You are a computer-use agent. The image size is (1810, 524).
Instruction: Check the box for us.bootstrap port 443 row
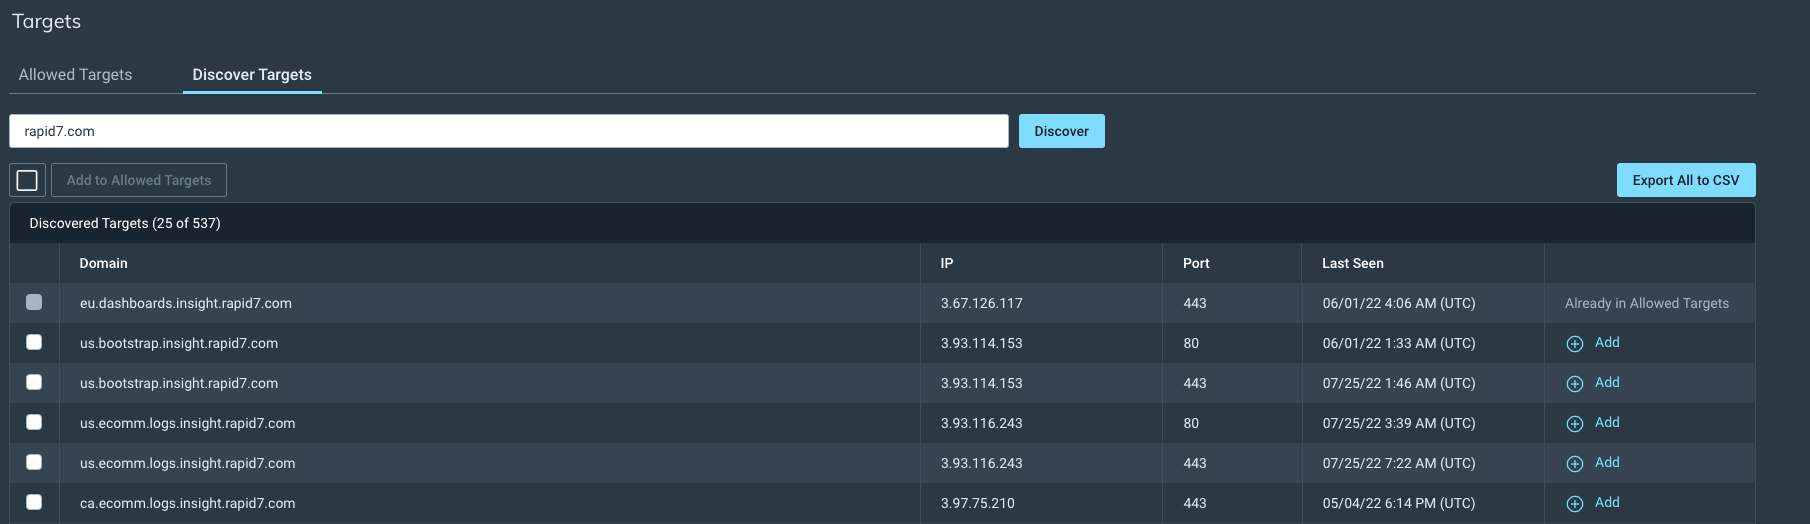(x=34, y=382)
